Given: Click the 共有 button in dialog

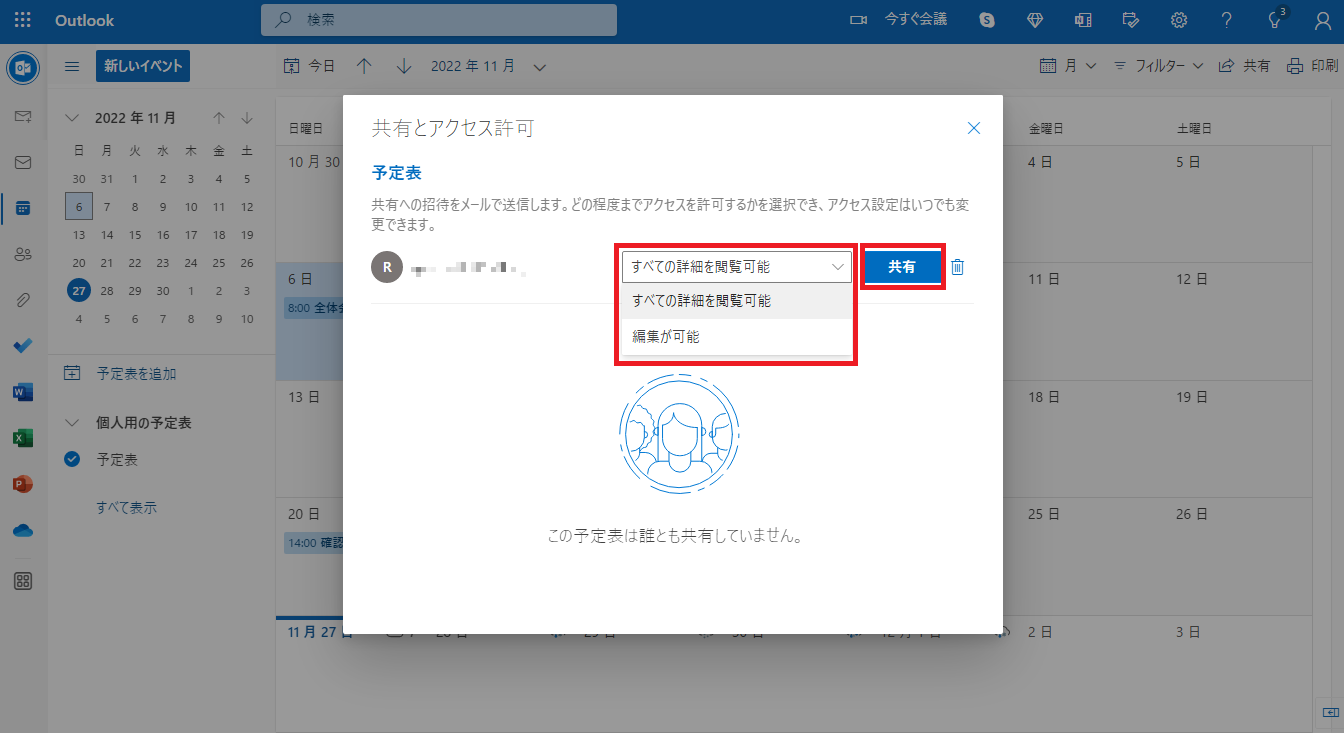Looking at the screenshot, I should 902,267.
